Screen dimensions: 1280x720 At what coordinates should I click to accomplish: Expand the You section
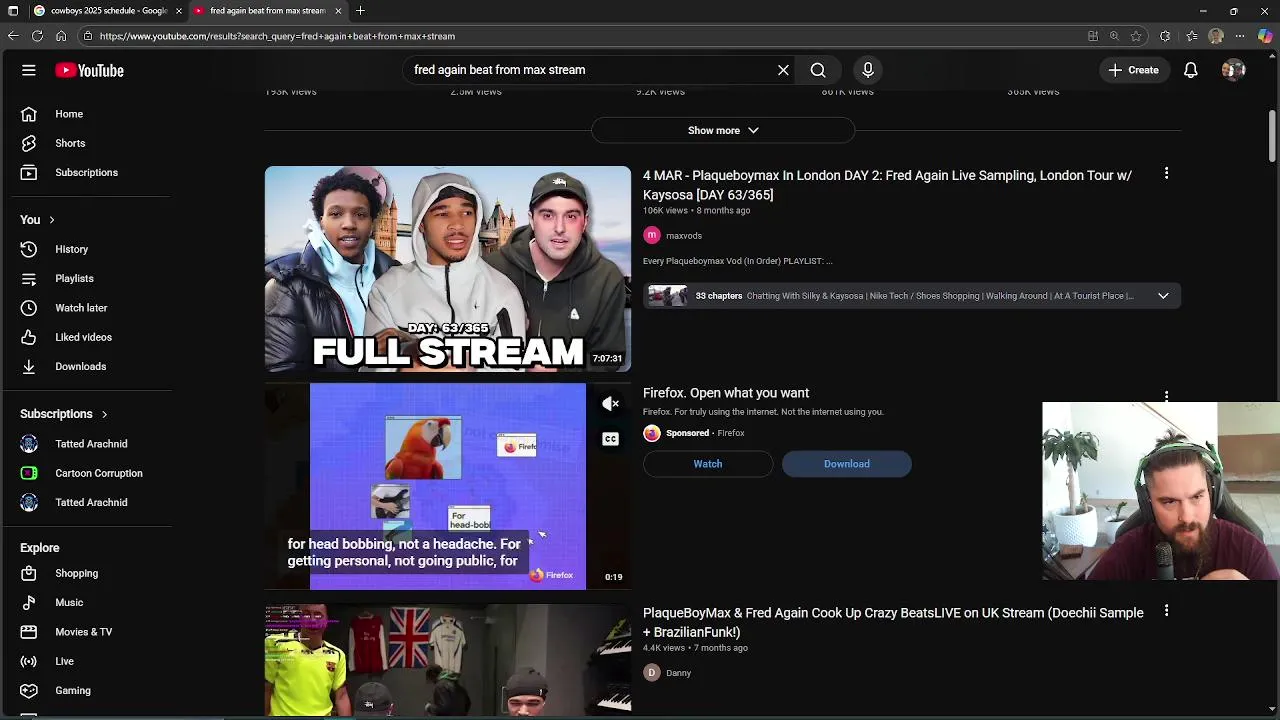(x=38, y=220)
